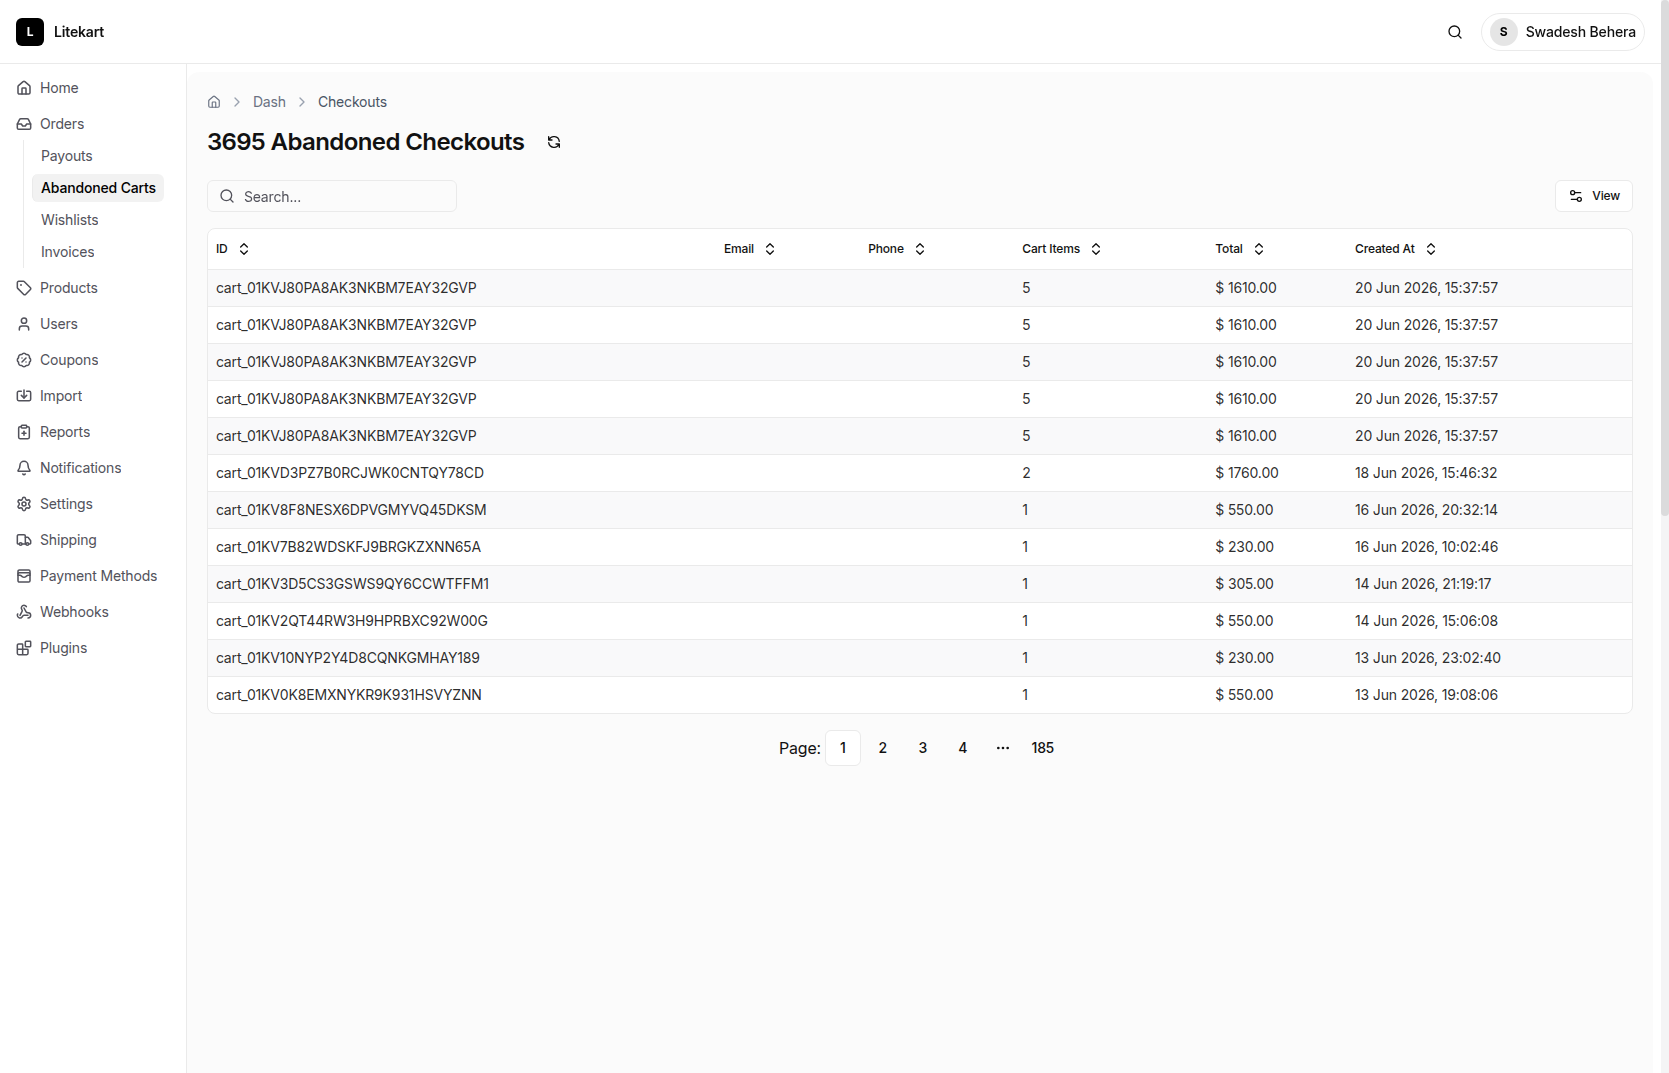
Task: Click the Plugins blocks icon
Action: click(24, 648)
